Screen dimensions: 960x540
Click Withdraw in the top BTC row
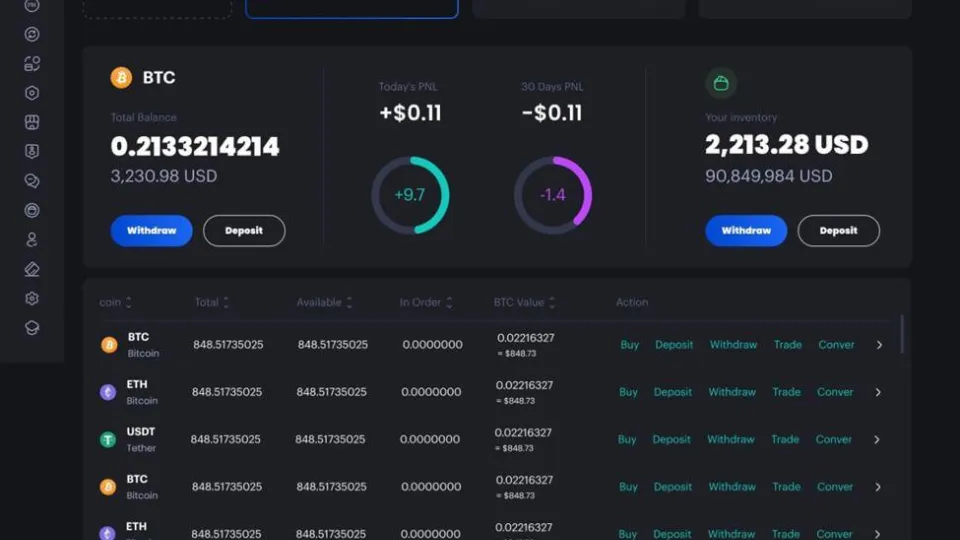[x=733, y=345]
